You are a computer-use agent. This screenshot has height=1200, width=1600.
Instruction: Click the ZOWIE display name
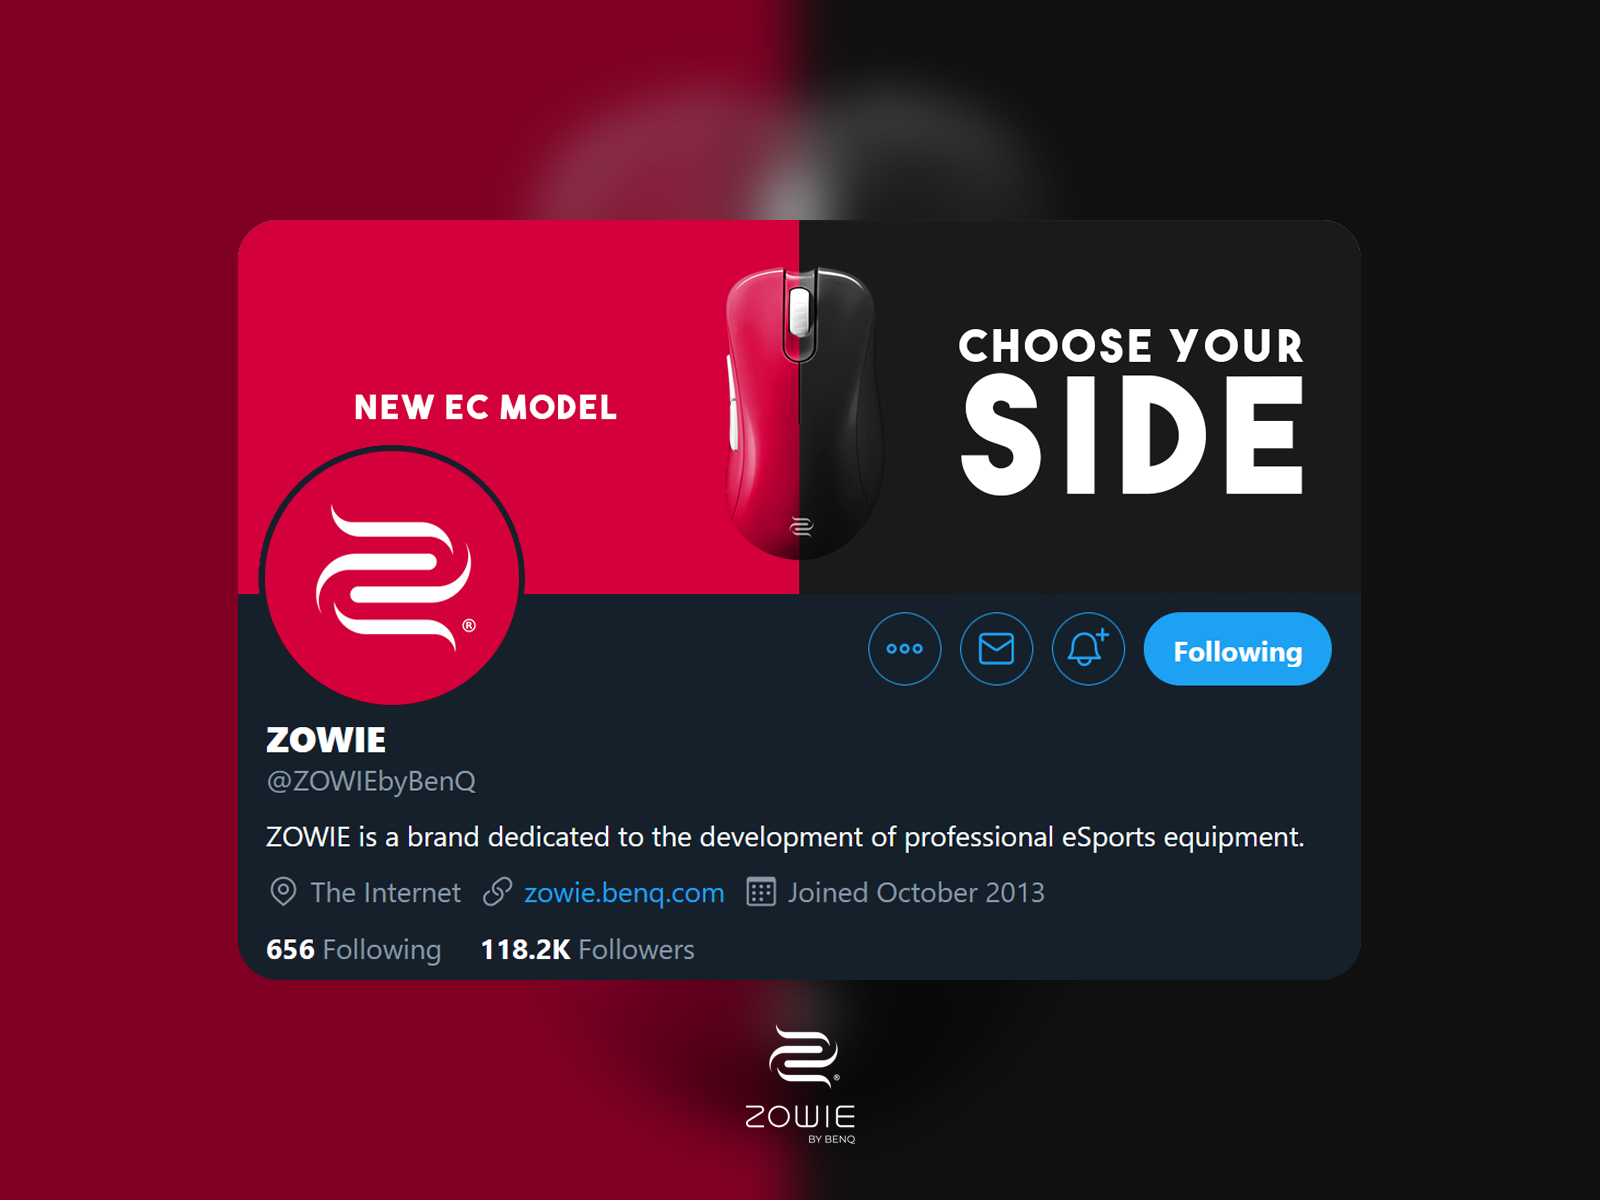tap(326, 740)
